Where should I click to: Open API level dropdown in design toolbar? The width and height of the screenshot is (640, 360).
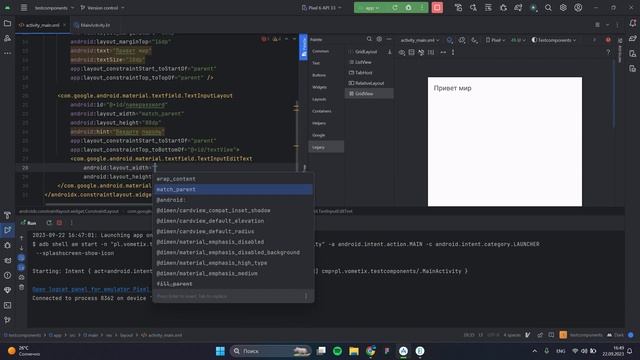(x=518, y=40)
